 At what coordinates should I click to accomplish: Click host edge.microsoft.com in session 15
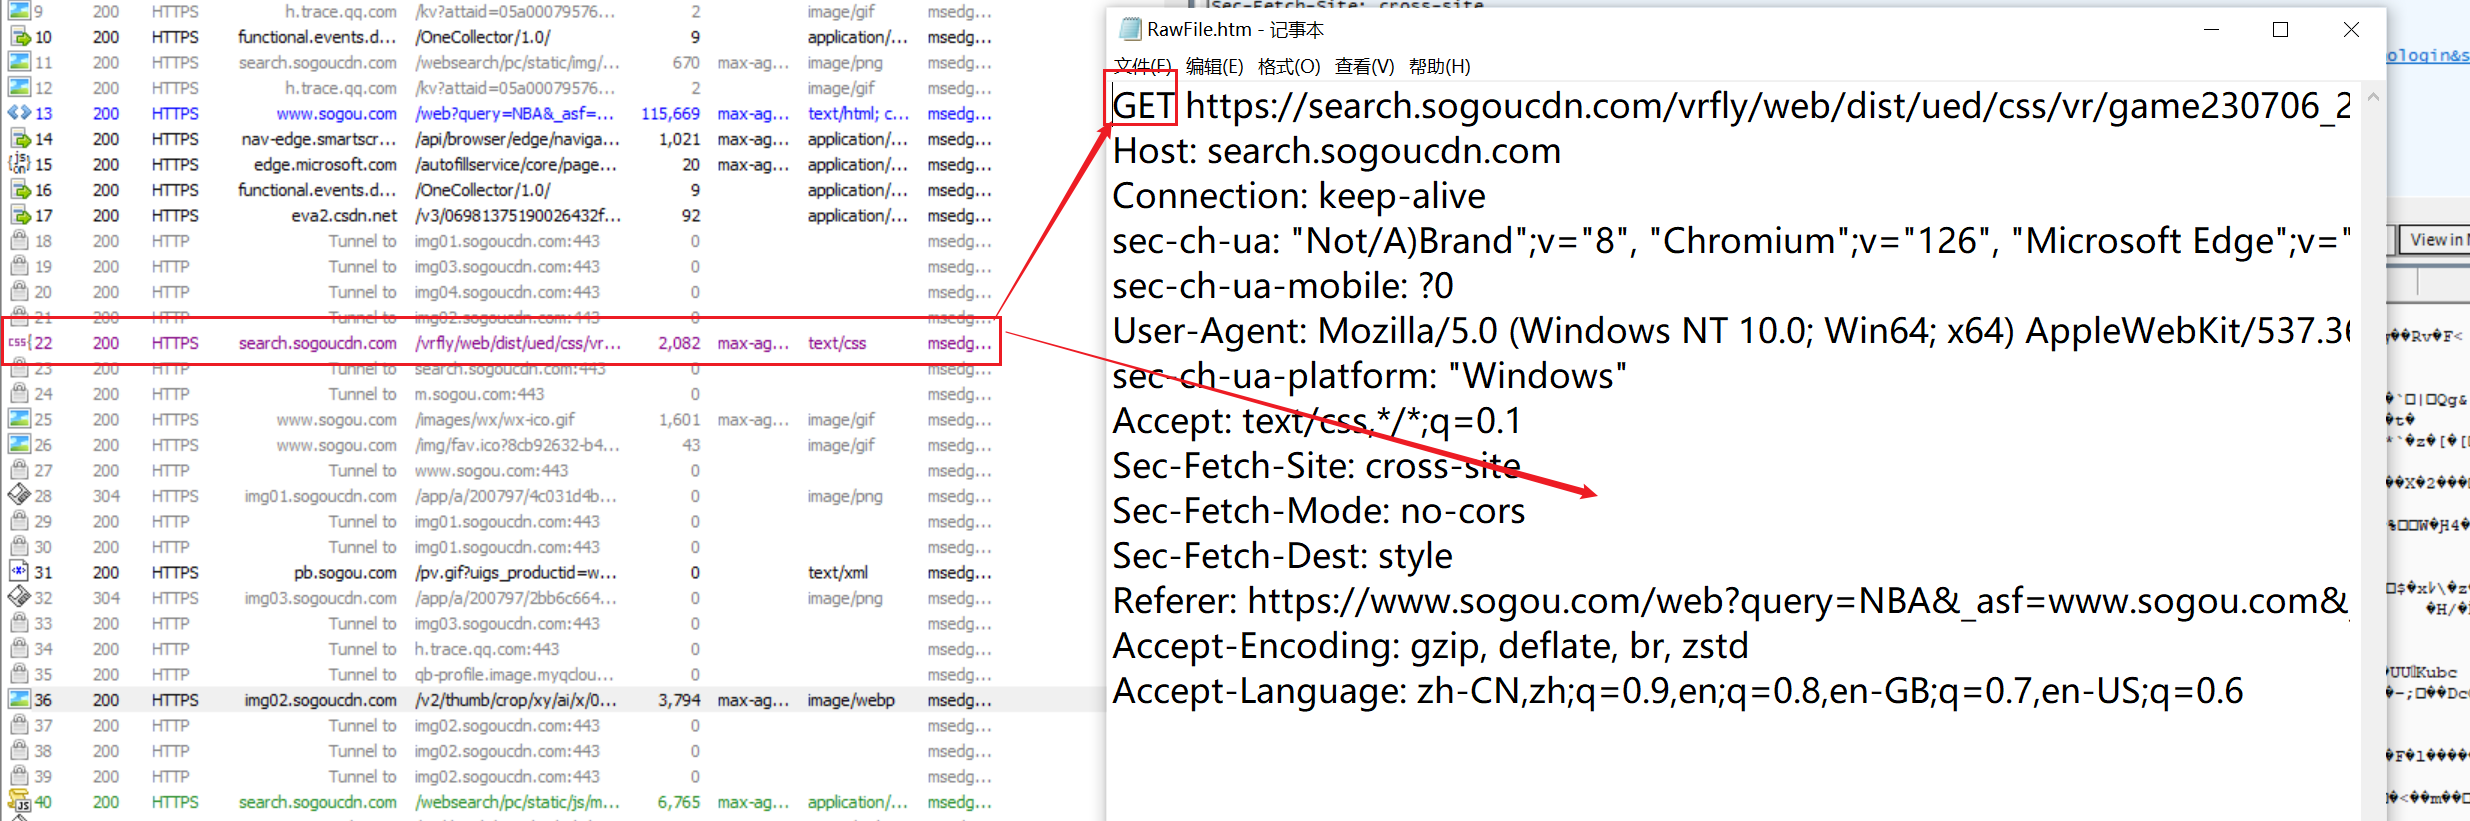coord(325,164)
